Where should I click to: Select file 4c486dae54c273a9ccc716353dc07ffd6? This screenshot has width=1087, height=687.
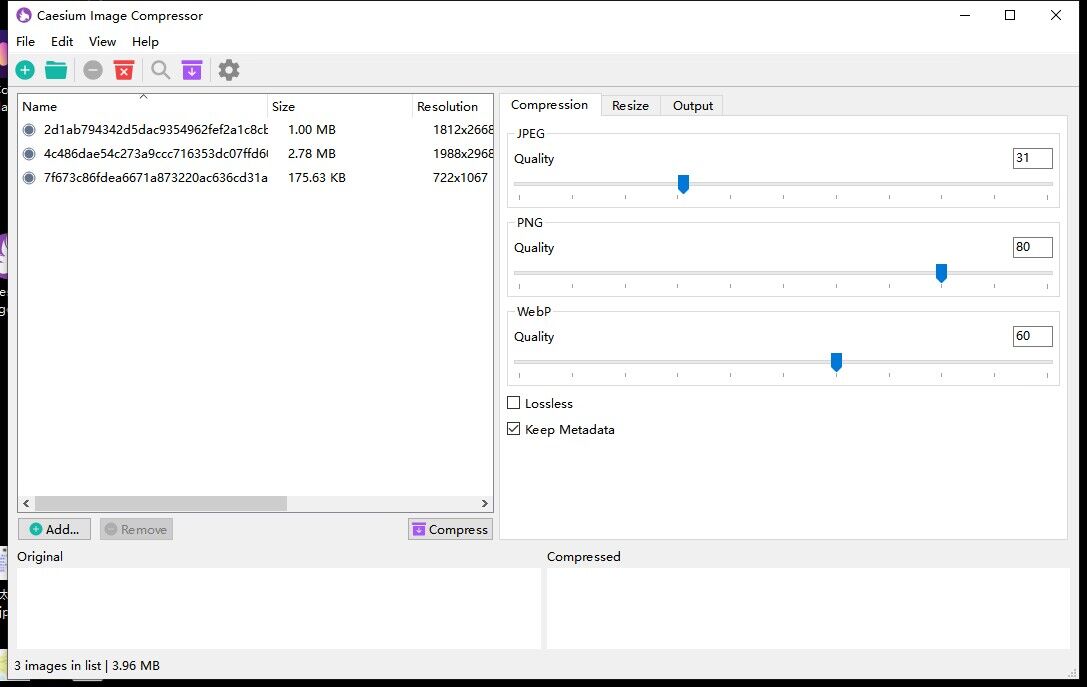[x=155, y=154]
